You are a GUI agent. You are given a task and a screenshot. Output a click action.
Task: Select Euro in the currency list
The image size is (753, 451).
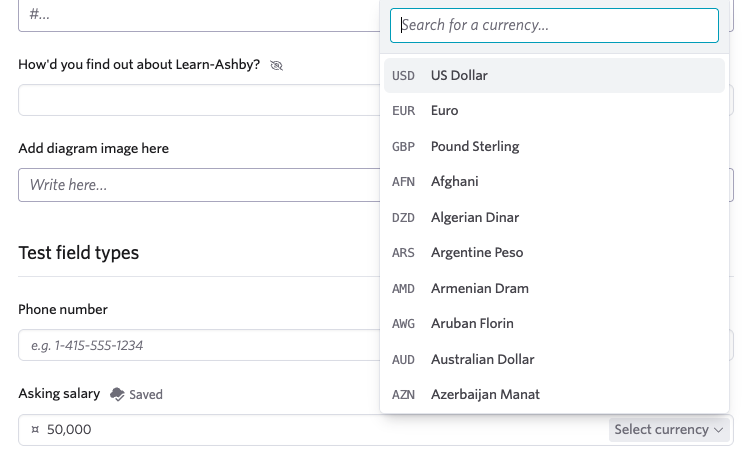554,111
